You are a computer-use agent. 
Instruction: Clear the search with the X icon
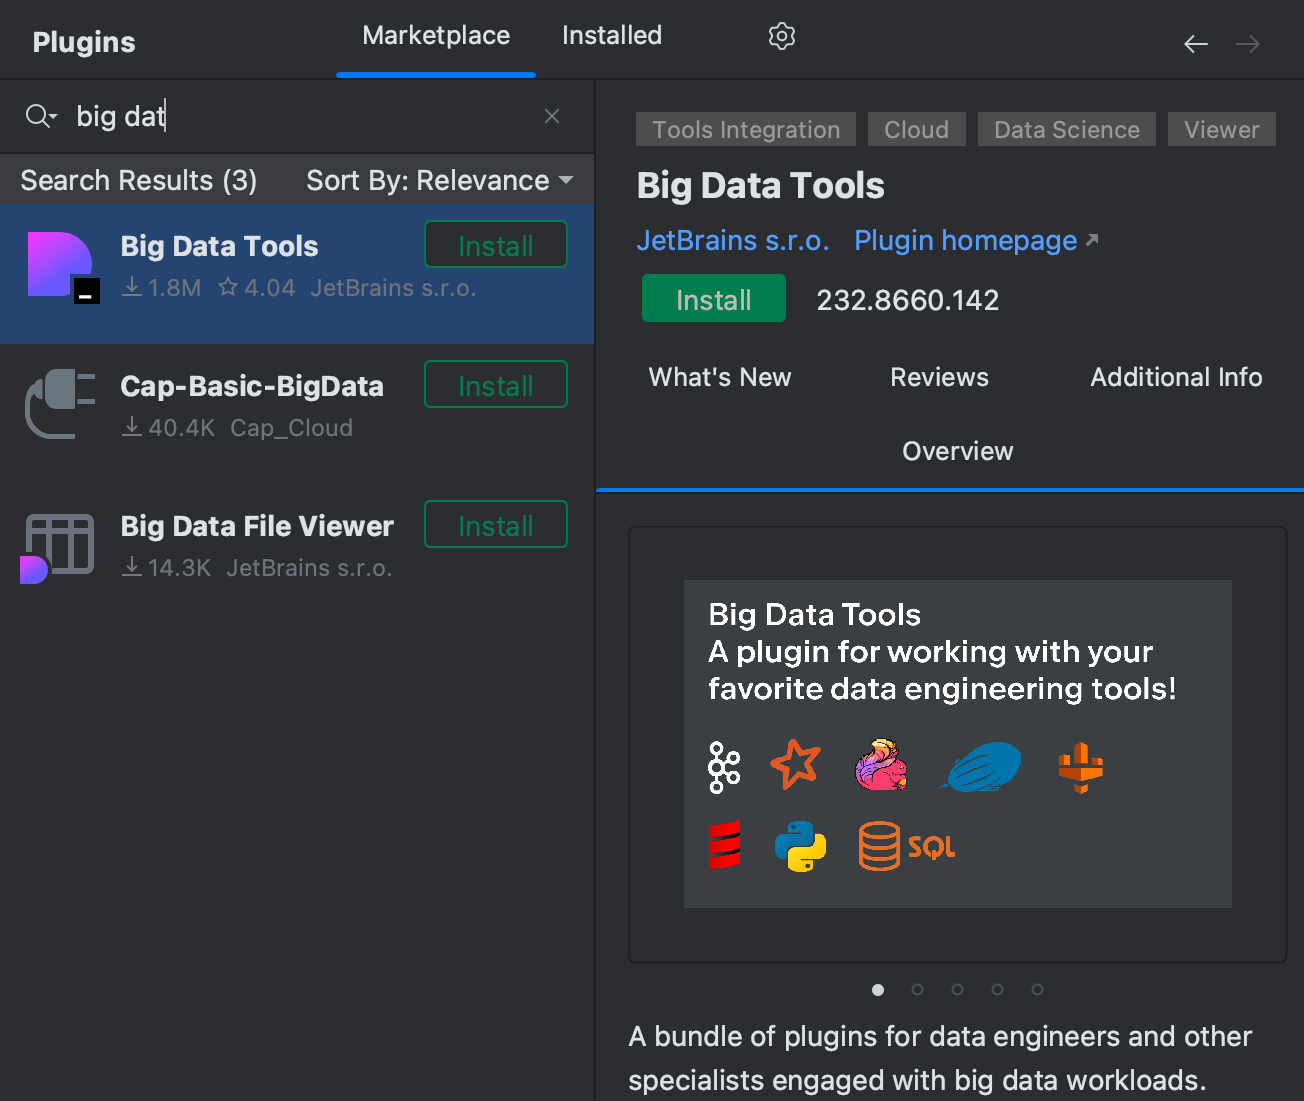(x=552, y=116)
